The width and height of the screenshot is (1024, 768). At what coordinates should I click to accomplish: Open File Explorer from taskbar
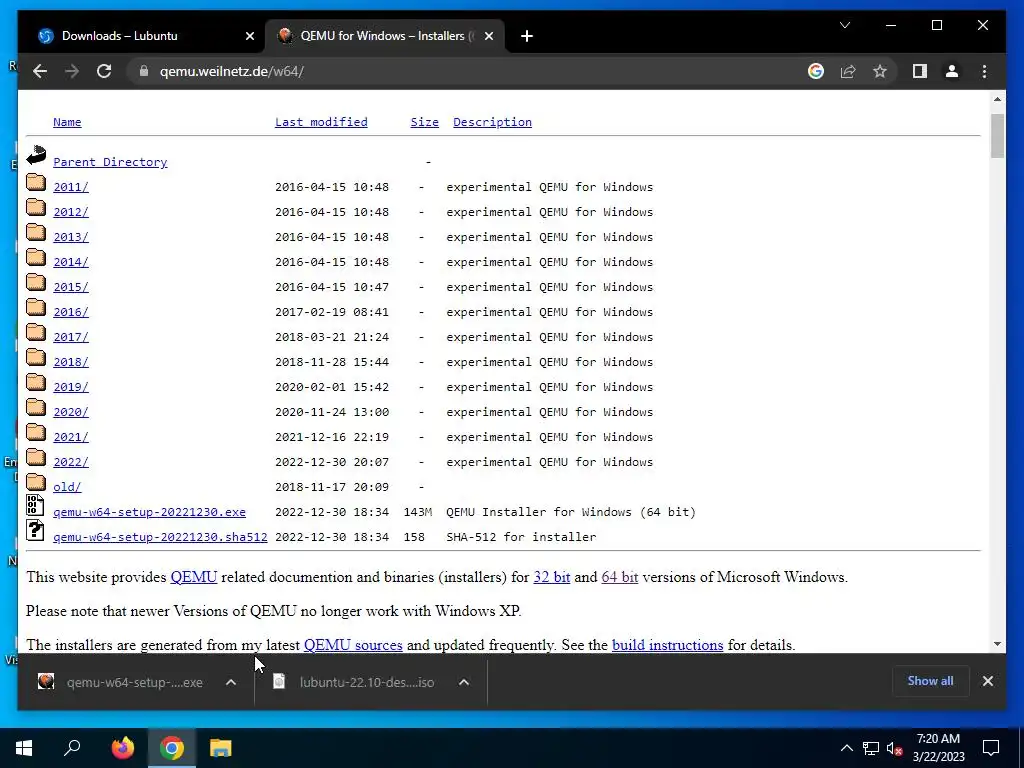pos(220,748)
